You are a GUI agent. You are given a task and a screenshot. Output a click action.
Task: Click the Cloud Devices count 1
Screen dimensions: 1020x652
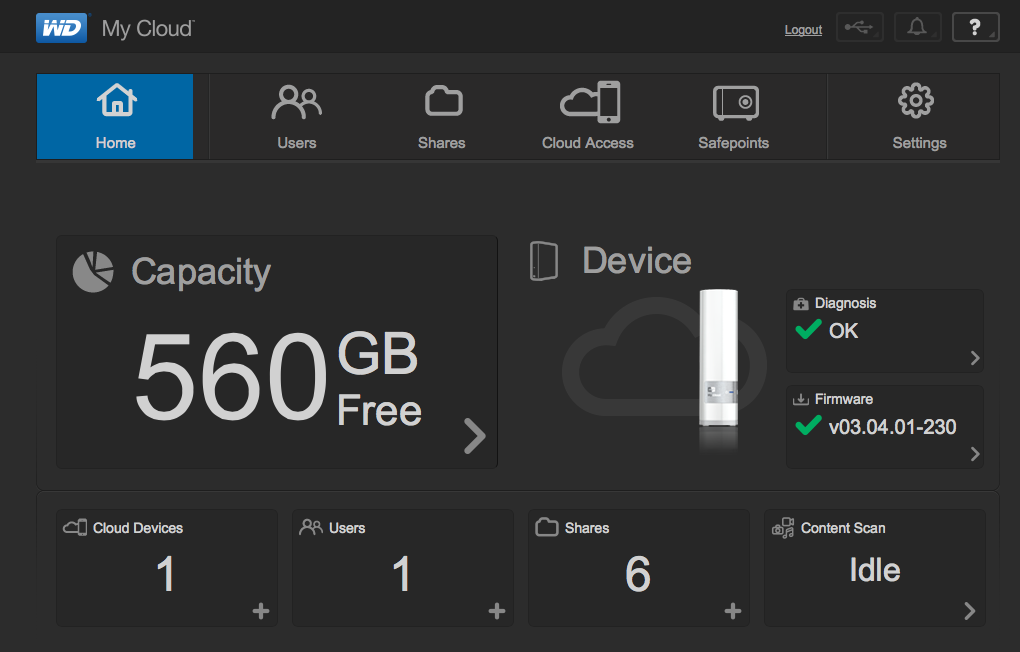(x=166, y=574)
